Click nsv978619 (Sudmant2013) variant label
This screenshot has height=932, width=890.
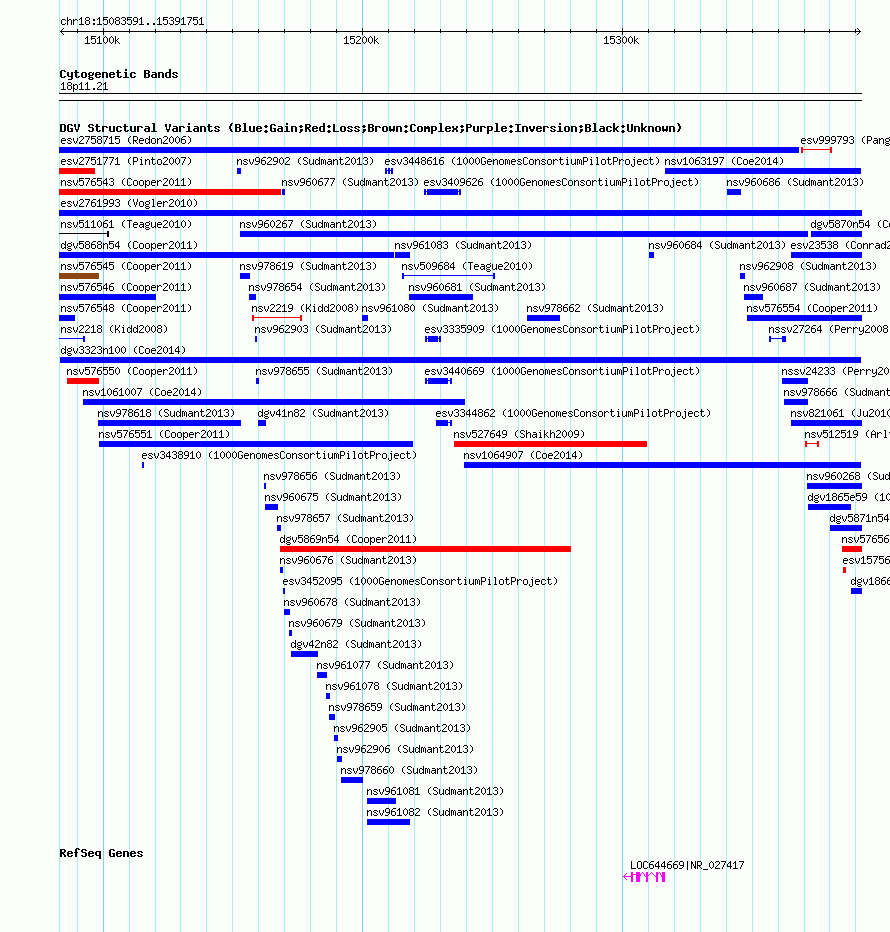tap(308, 266)
